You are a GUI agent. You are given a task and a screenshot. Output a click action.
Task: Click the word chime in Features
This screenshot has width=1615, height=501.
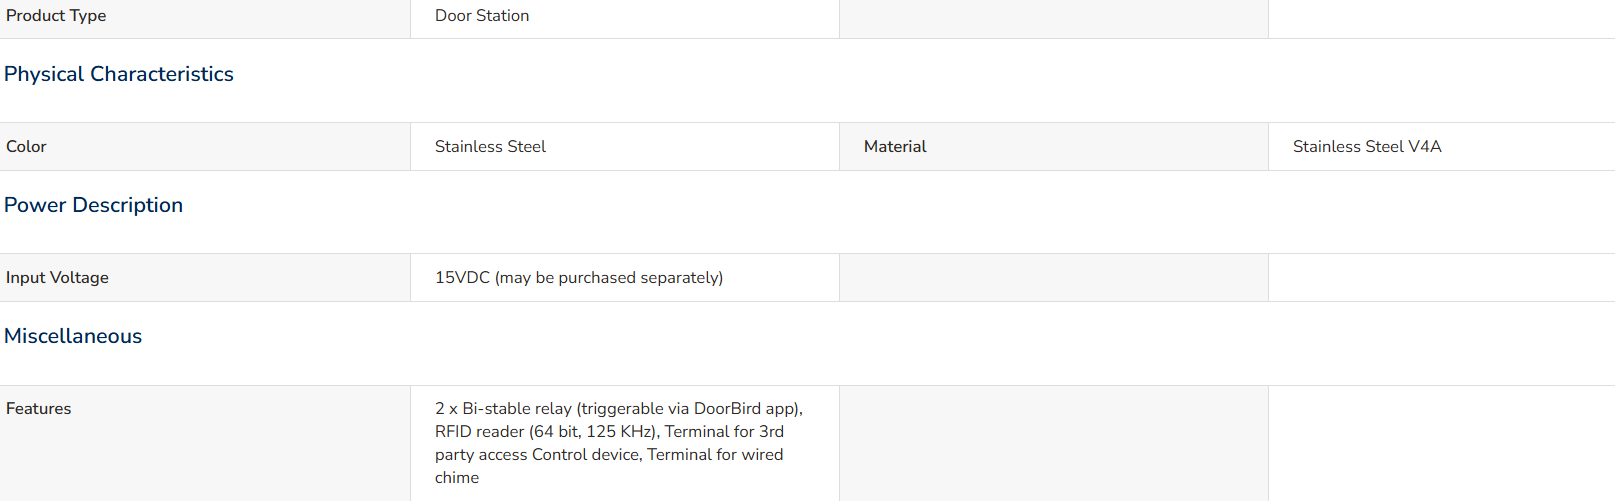tap(457, 478)
